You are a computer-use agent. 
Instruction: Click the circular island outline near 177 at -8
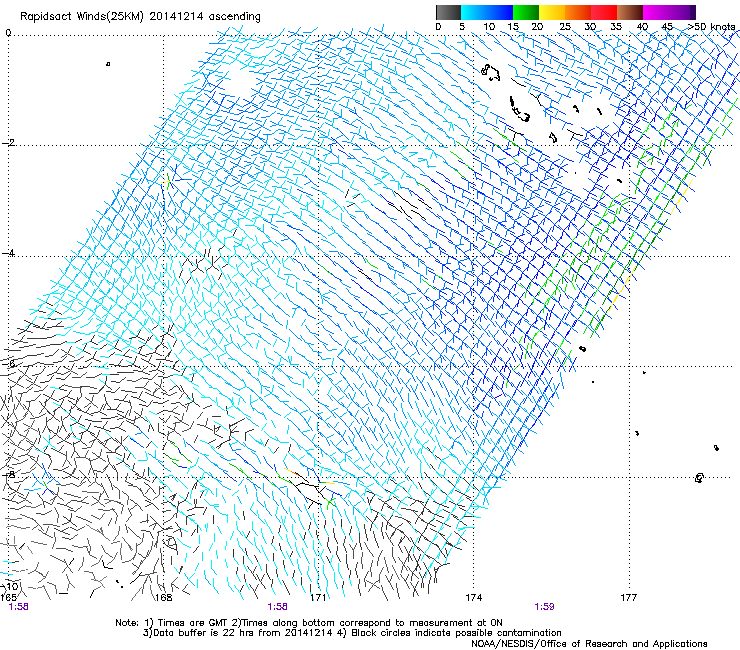pyautogui.click(x=699, y=478)
